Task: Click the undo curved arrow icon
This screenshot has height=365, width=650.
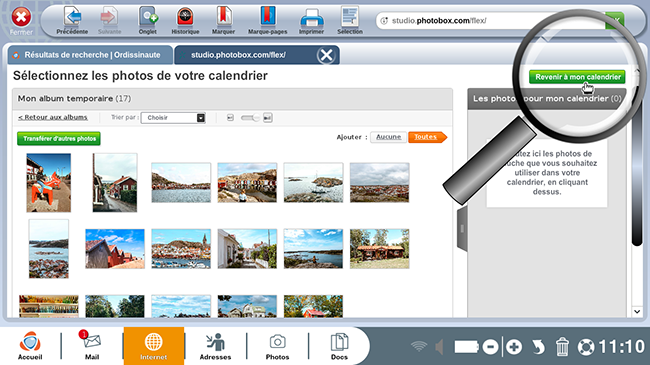Action: [x=538, y=347]
